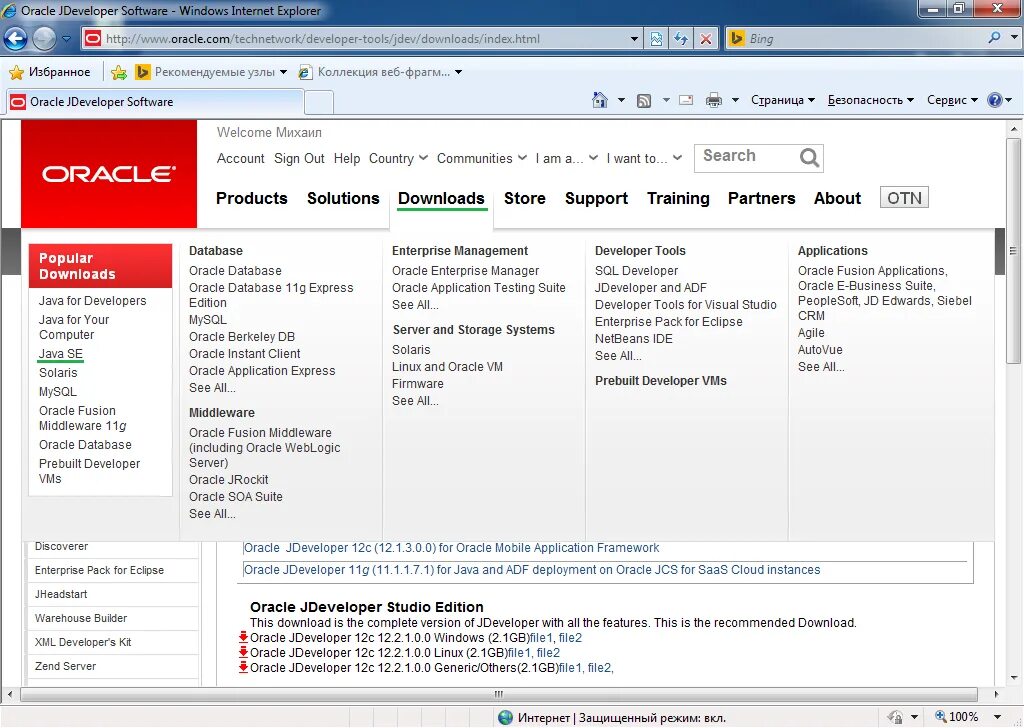The height and width of the screenshot is (728, 1024).
Task: Open JDeveloper and ADF link
Action: click(650, 288)
